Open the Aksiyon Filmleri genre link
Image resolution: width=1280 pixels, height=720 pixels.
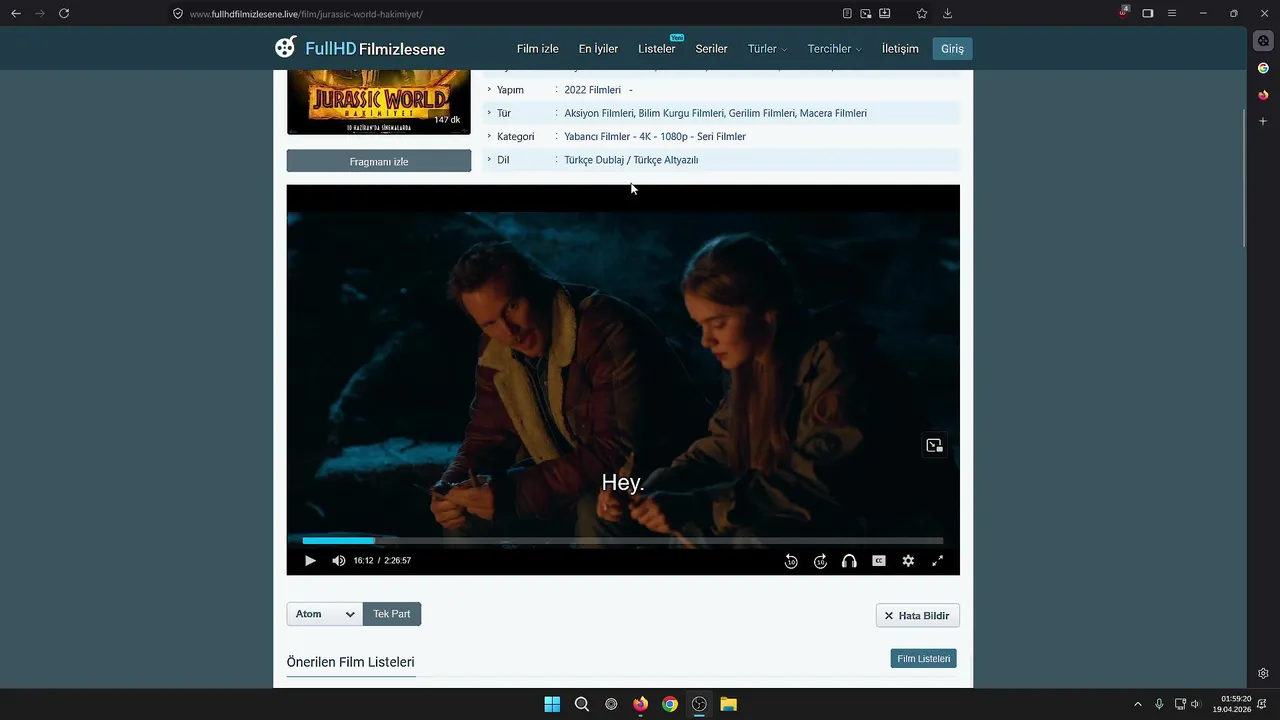tap(598, 113)
